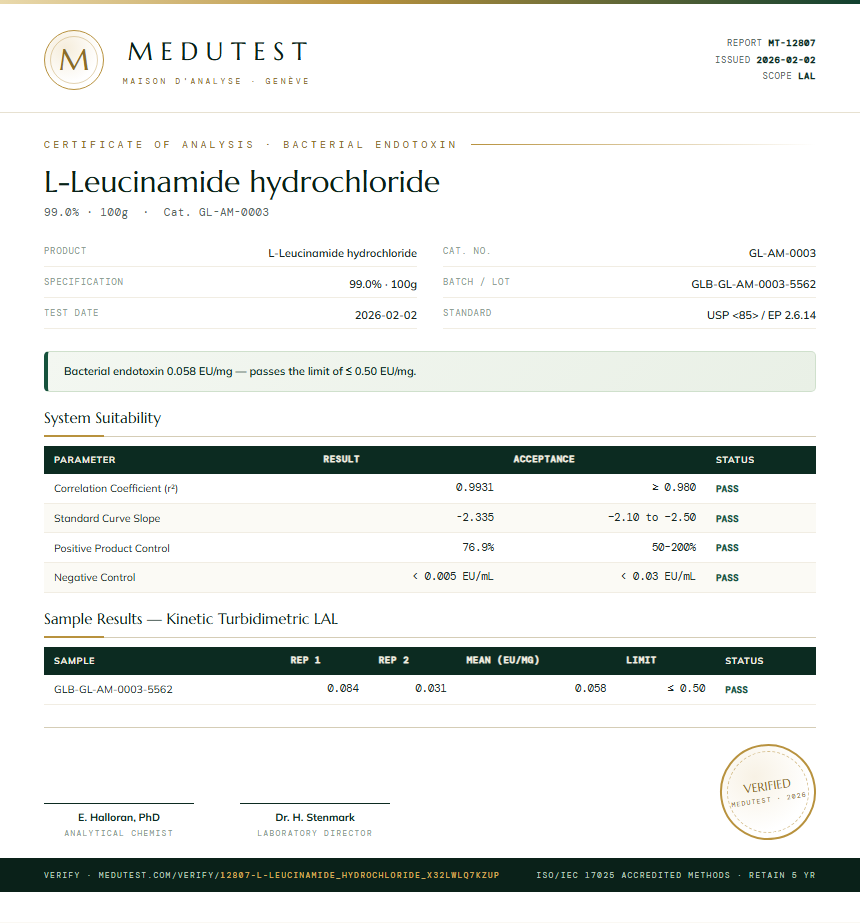The width and height of the screenshot is (860, 923).
Task: Click the subtitle 99.0% · 100g · Cat. GL-AM-0003
Action: coord(157,212)
